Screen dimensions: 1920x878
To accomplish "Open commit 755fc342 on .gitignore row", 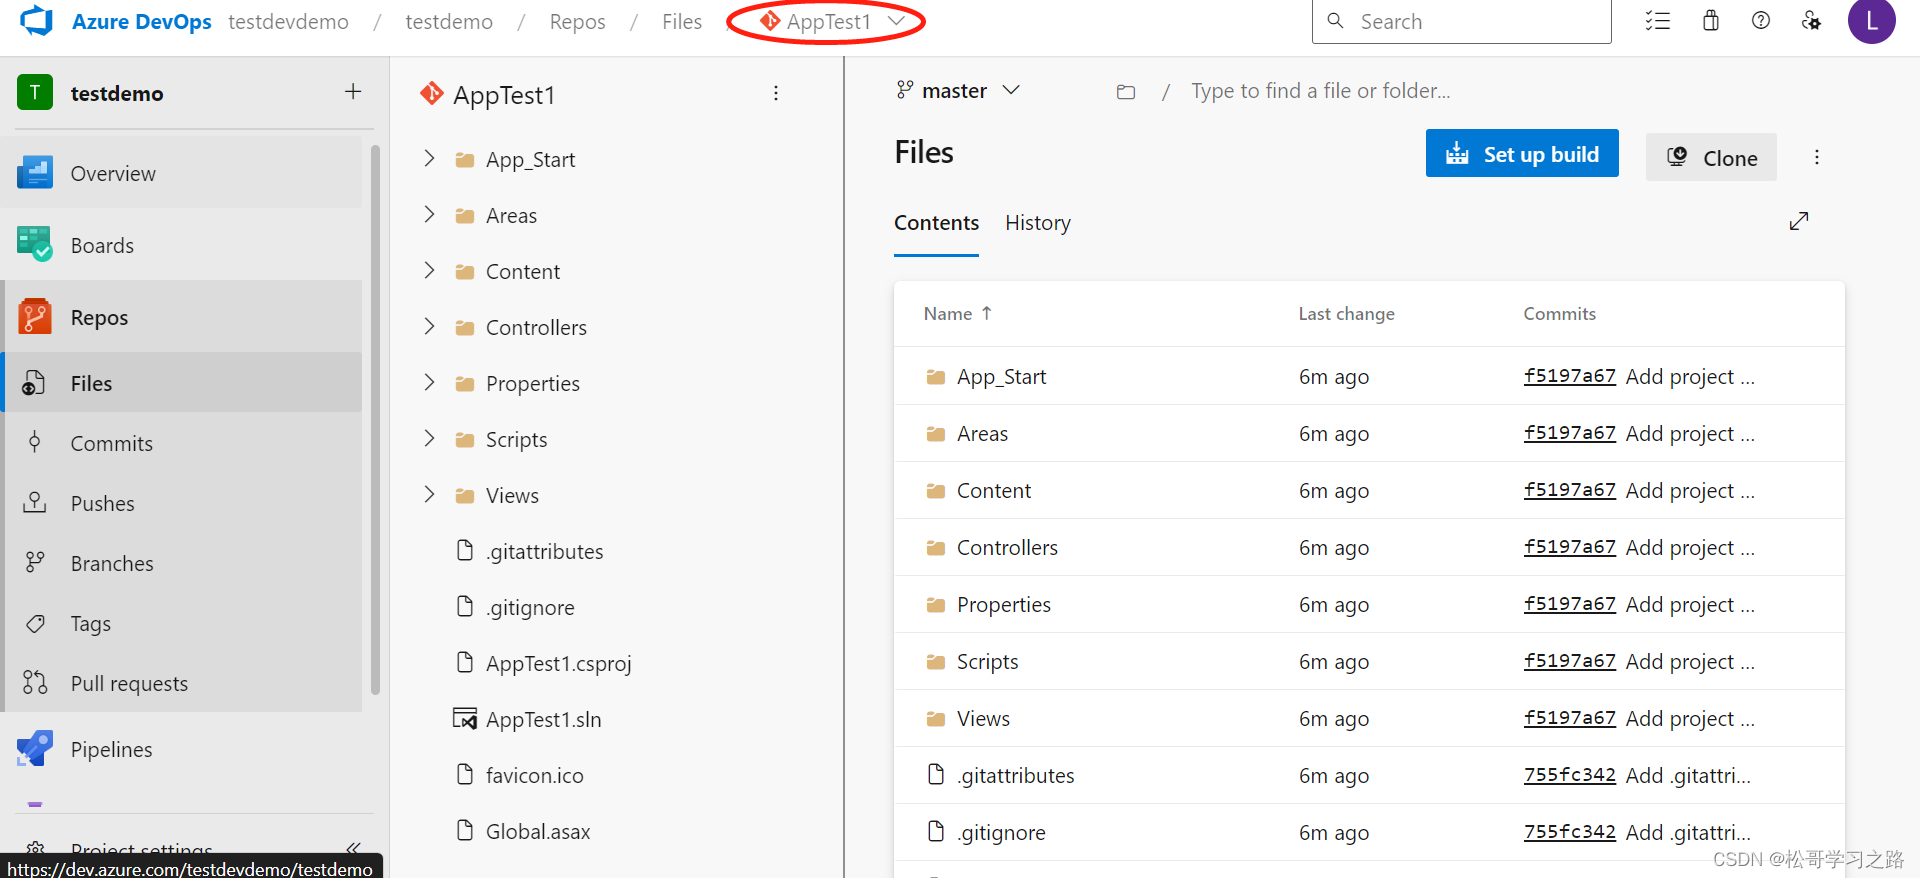I will click(1569, 832).
